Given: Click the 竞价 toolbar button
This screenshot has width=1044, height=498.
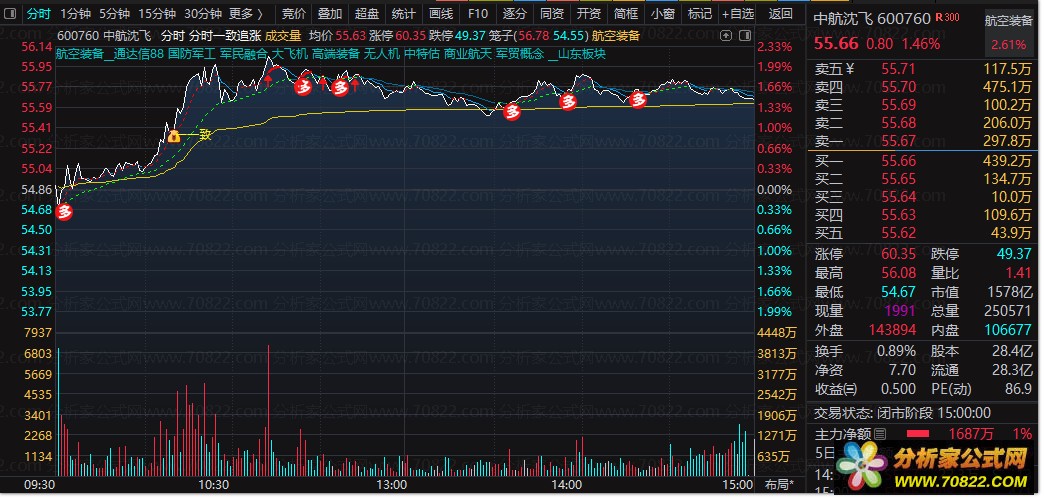Looking at the screenshot, I should coord(294,13).
